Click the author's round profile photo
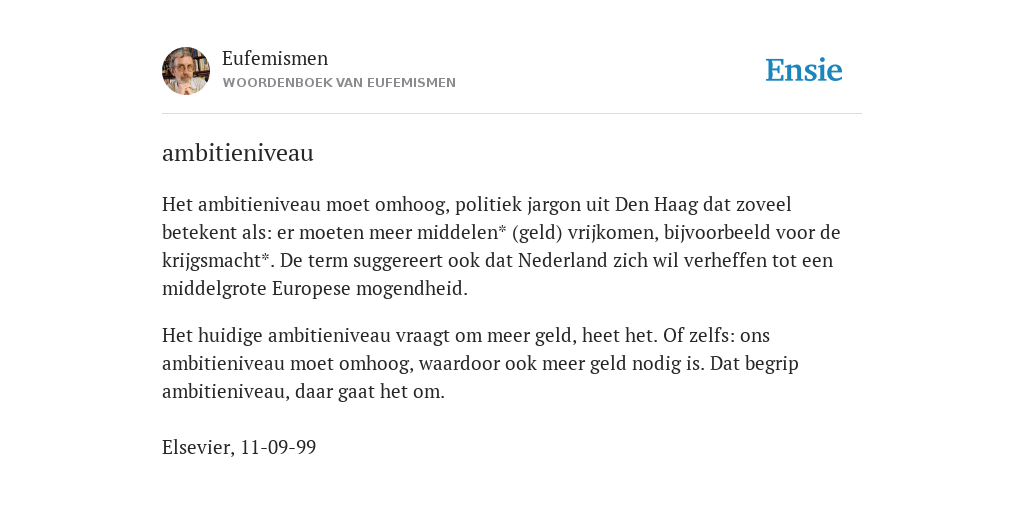The image size is (1024, 512). tap(186, 71)
